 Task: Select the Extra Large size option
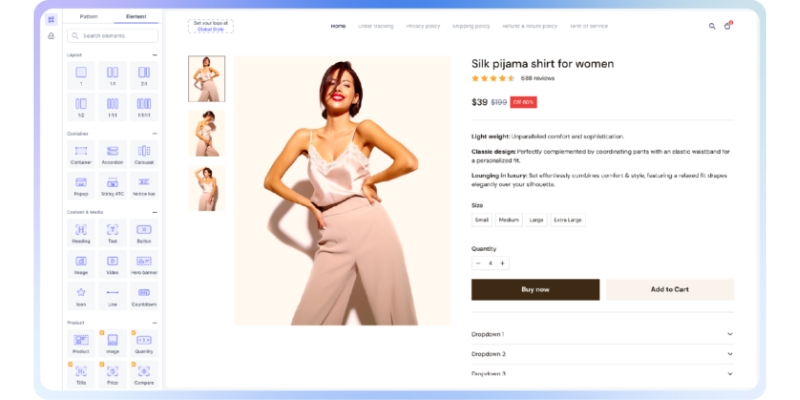567,220
